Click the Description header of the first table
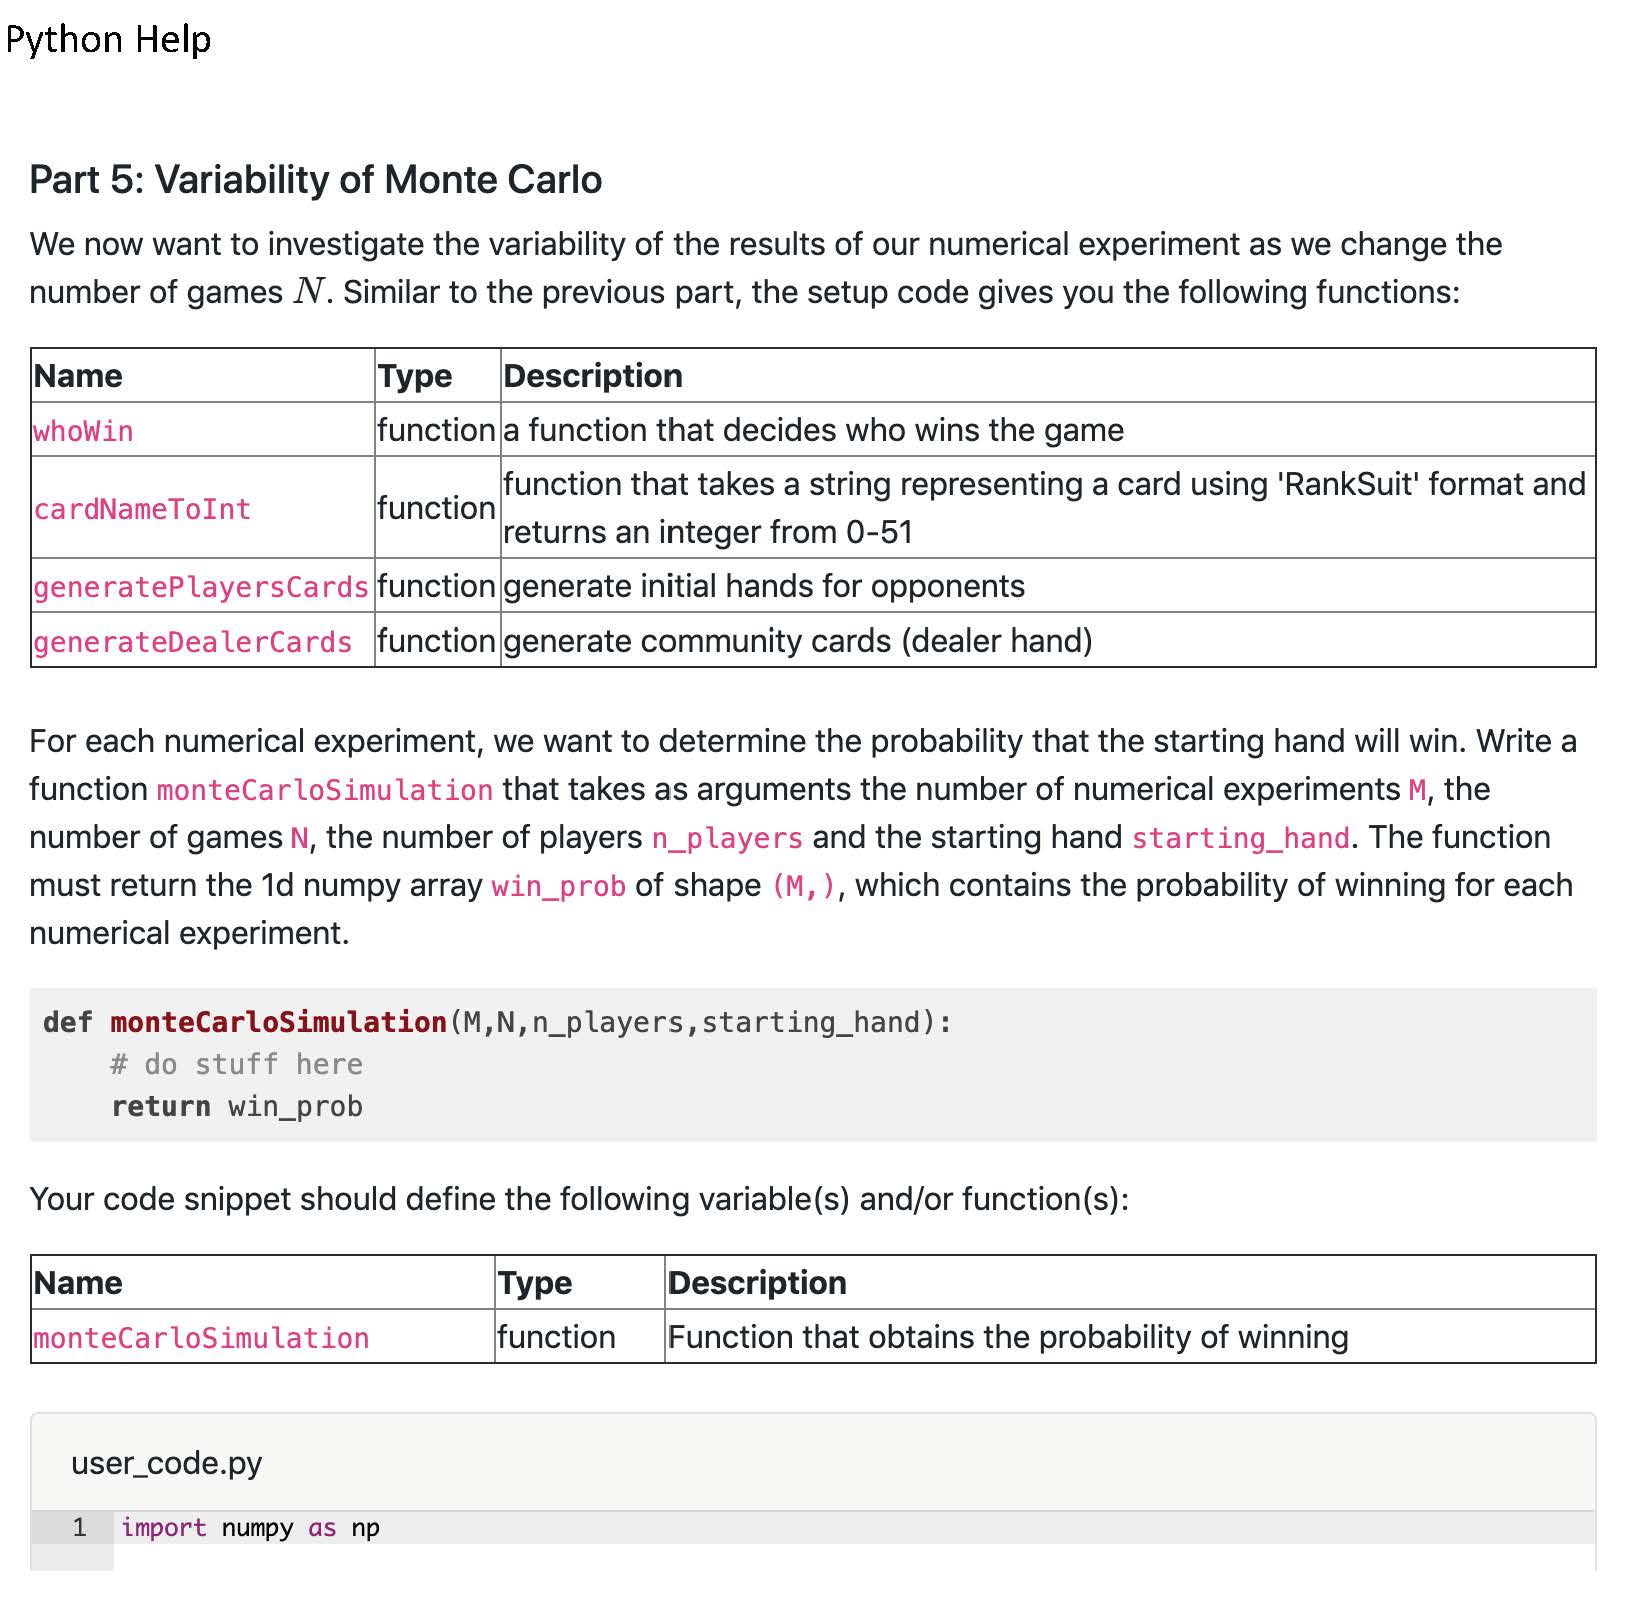This screenshot has height=1616, width=1630. click(593, 376)
